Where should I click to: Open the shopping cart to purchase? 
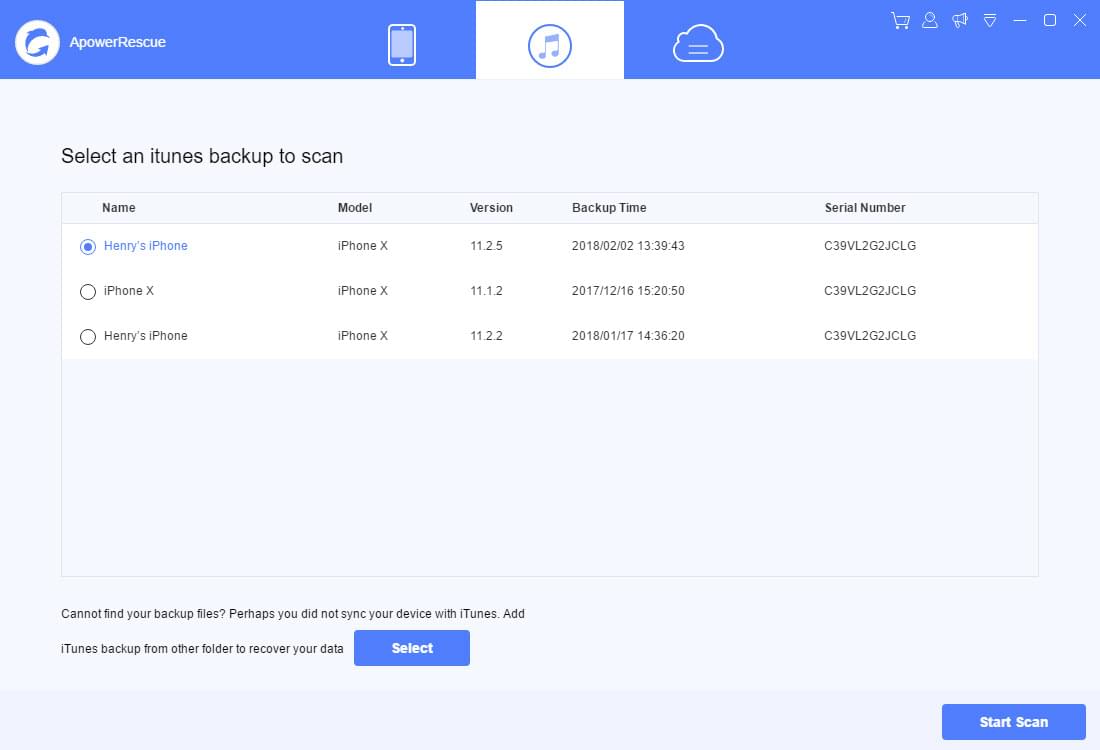click(x=899, y=20)
